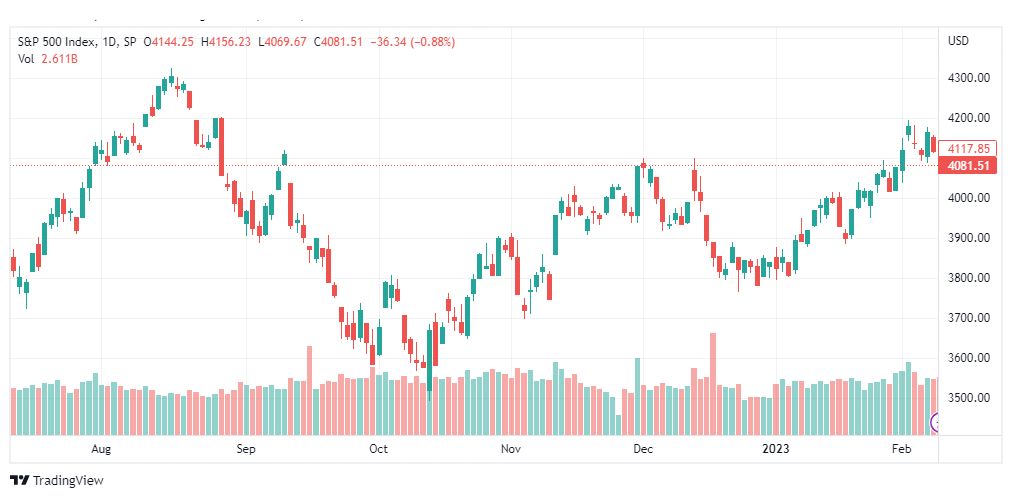Click the -36.34 (-0.88%) change value
The height and width of the screenshot is (498, 1012).
coord(412,42)
